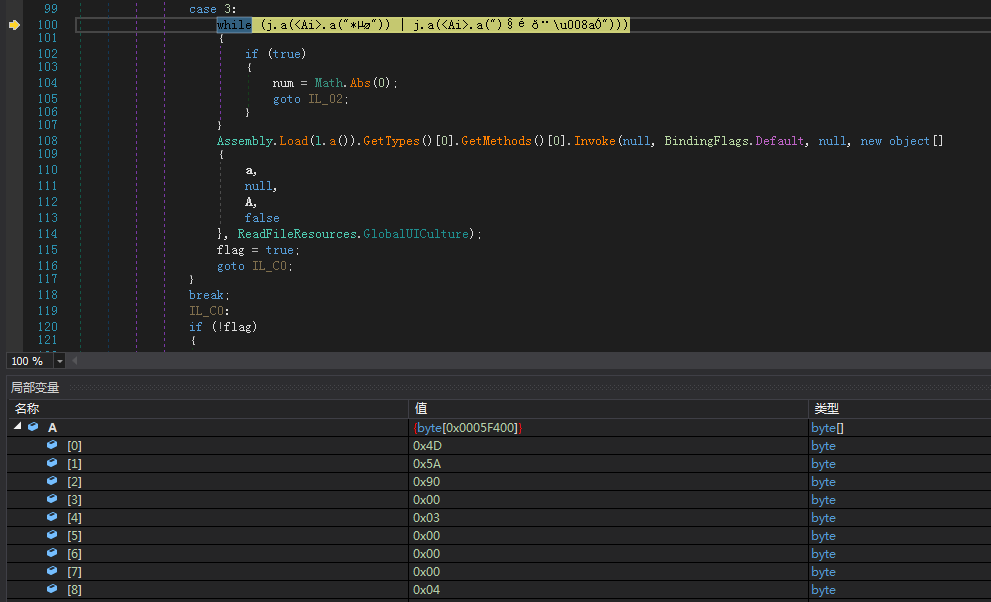The height and width of the screenshot is (602, 991).
Task: Click the ReadFileResources class reference
Action: tap(296, 233)
